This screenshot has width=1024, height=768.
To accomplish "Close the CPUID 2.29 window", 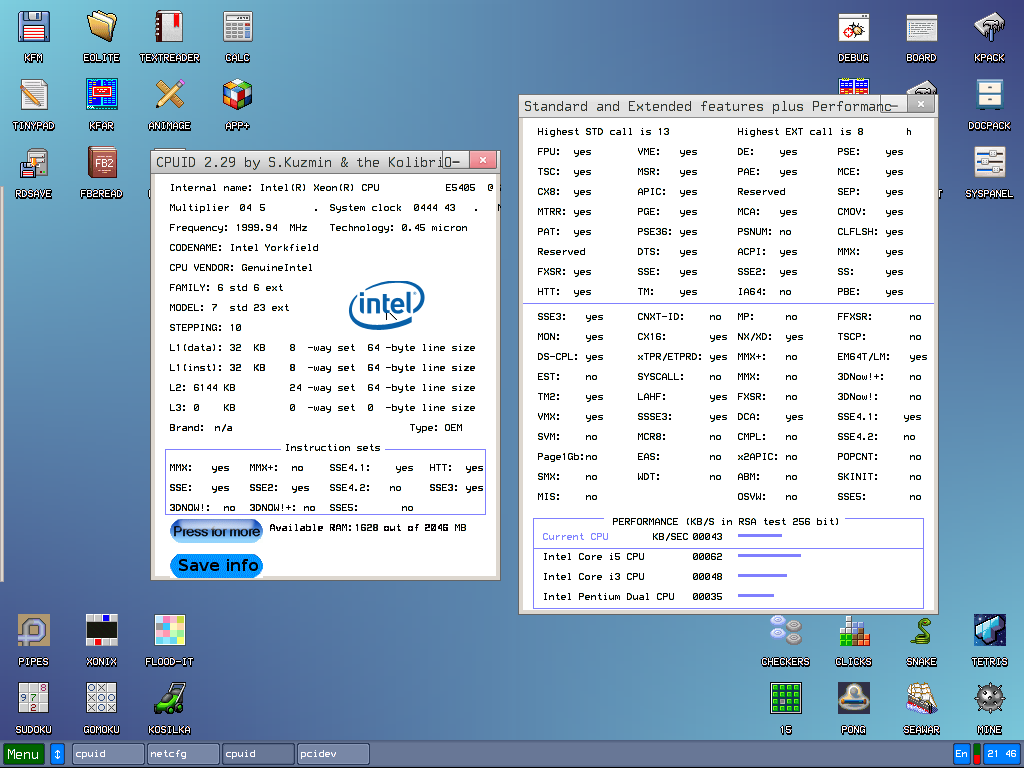I will [483, 160].
